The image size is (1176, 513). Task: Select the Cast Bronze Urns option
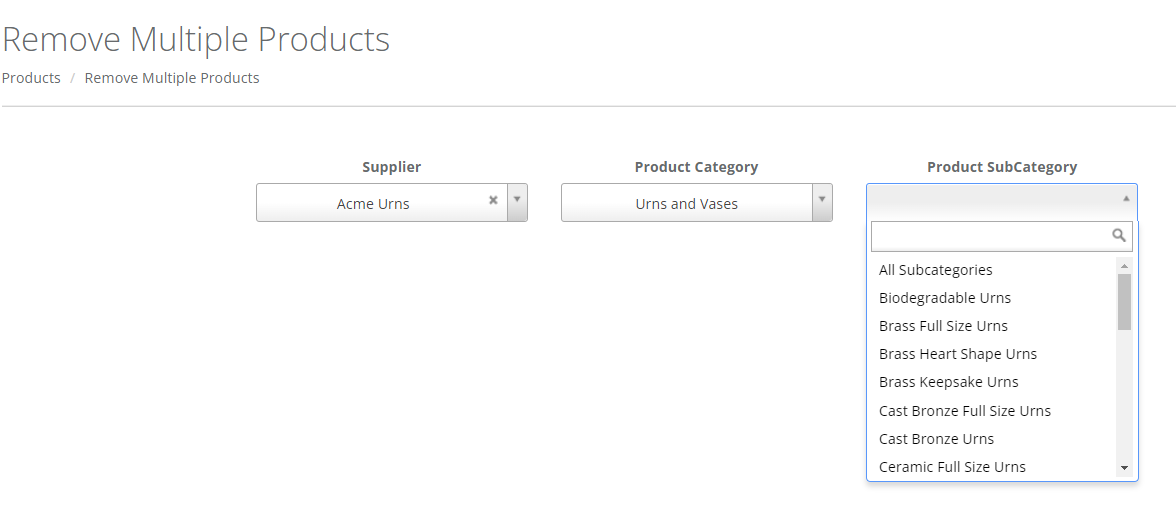[936, 439]
